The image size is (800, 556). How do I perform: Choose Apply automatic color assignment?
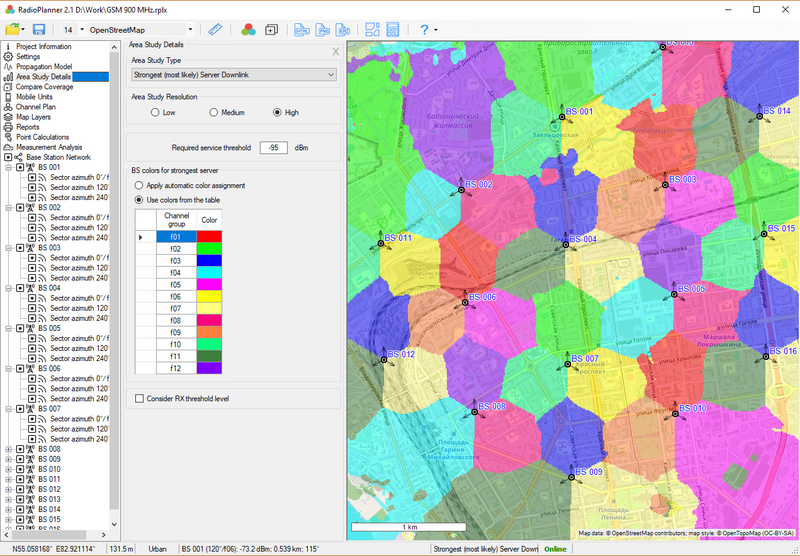point(139,186)
